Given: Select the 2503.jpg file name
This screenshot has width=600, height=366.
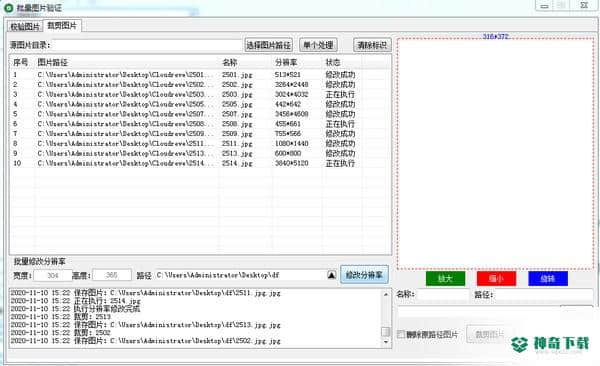Looking at the screenshot, I should click(237, 95).
